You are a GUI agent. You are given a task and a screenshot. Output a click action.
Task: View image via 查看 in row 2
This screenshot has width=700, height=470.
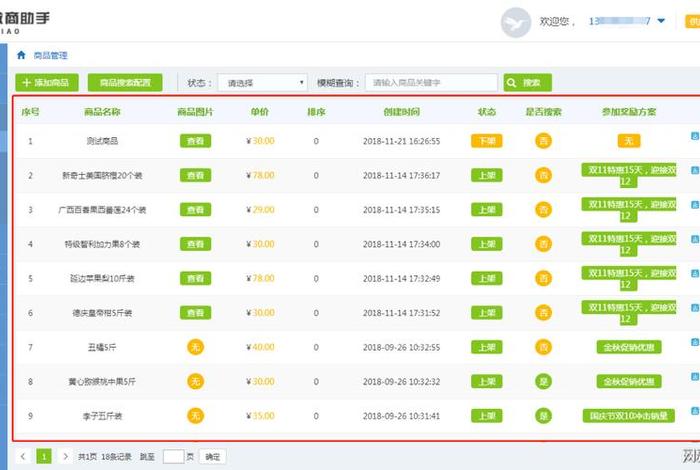click(x=196, y=175)
